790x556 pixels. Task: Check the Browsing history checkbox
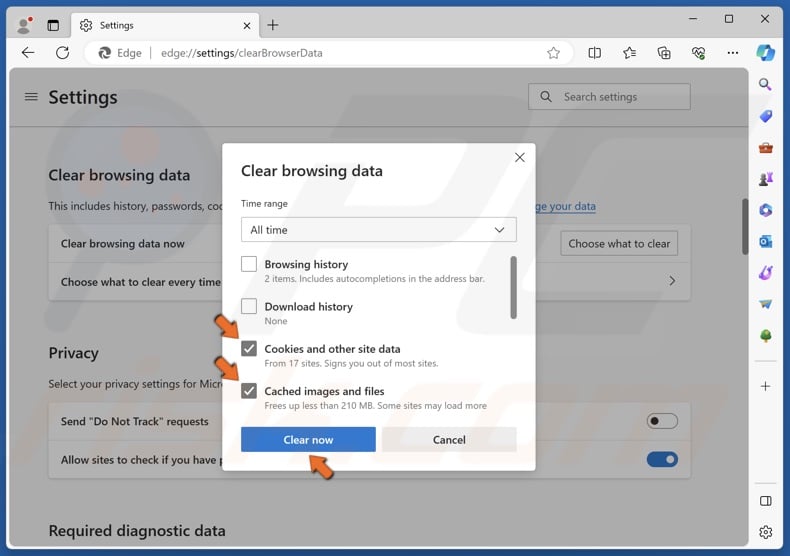click(249, 264)
